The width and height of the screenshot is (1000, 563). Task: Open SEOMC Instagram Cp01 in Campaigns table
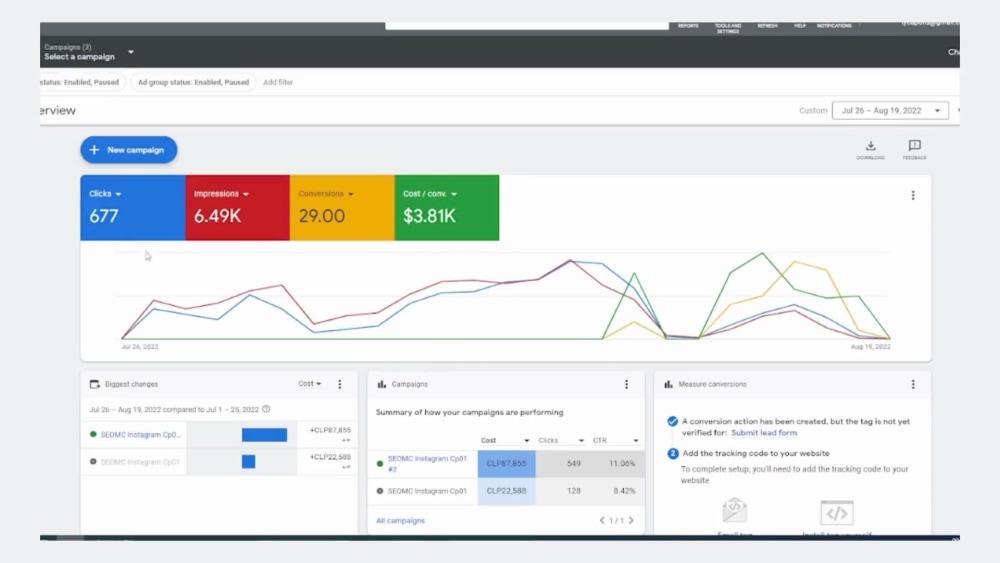pyautogui.click(x=427, y=491)
